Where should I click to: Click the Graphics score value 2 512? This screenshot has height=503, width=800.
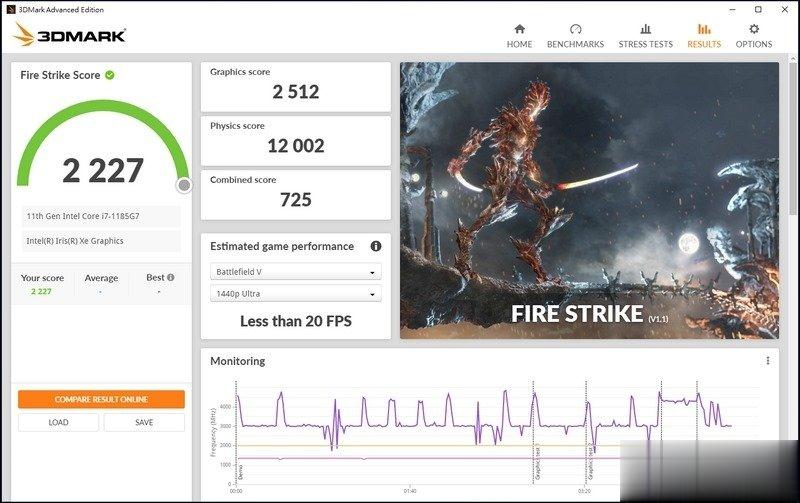point(296,92)
